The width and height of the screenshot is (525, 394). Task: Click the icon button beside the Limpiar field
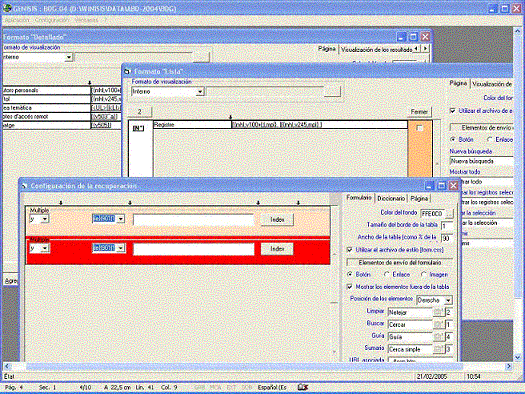click(x=439, y=312)
